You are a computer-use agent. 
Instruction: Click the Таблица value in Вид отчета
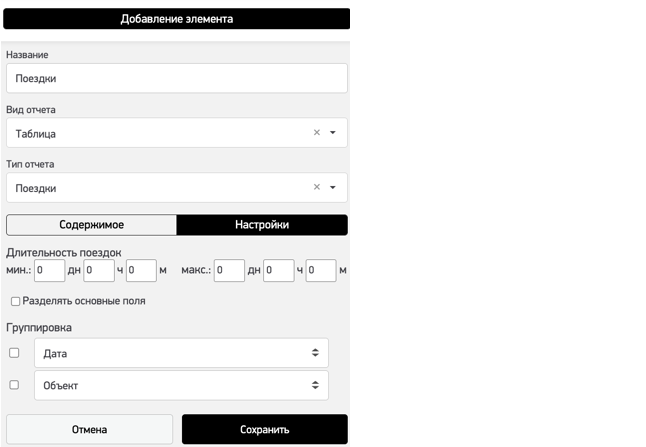pos(35,134)
